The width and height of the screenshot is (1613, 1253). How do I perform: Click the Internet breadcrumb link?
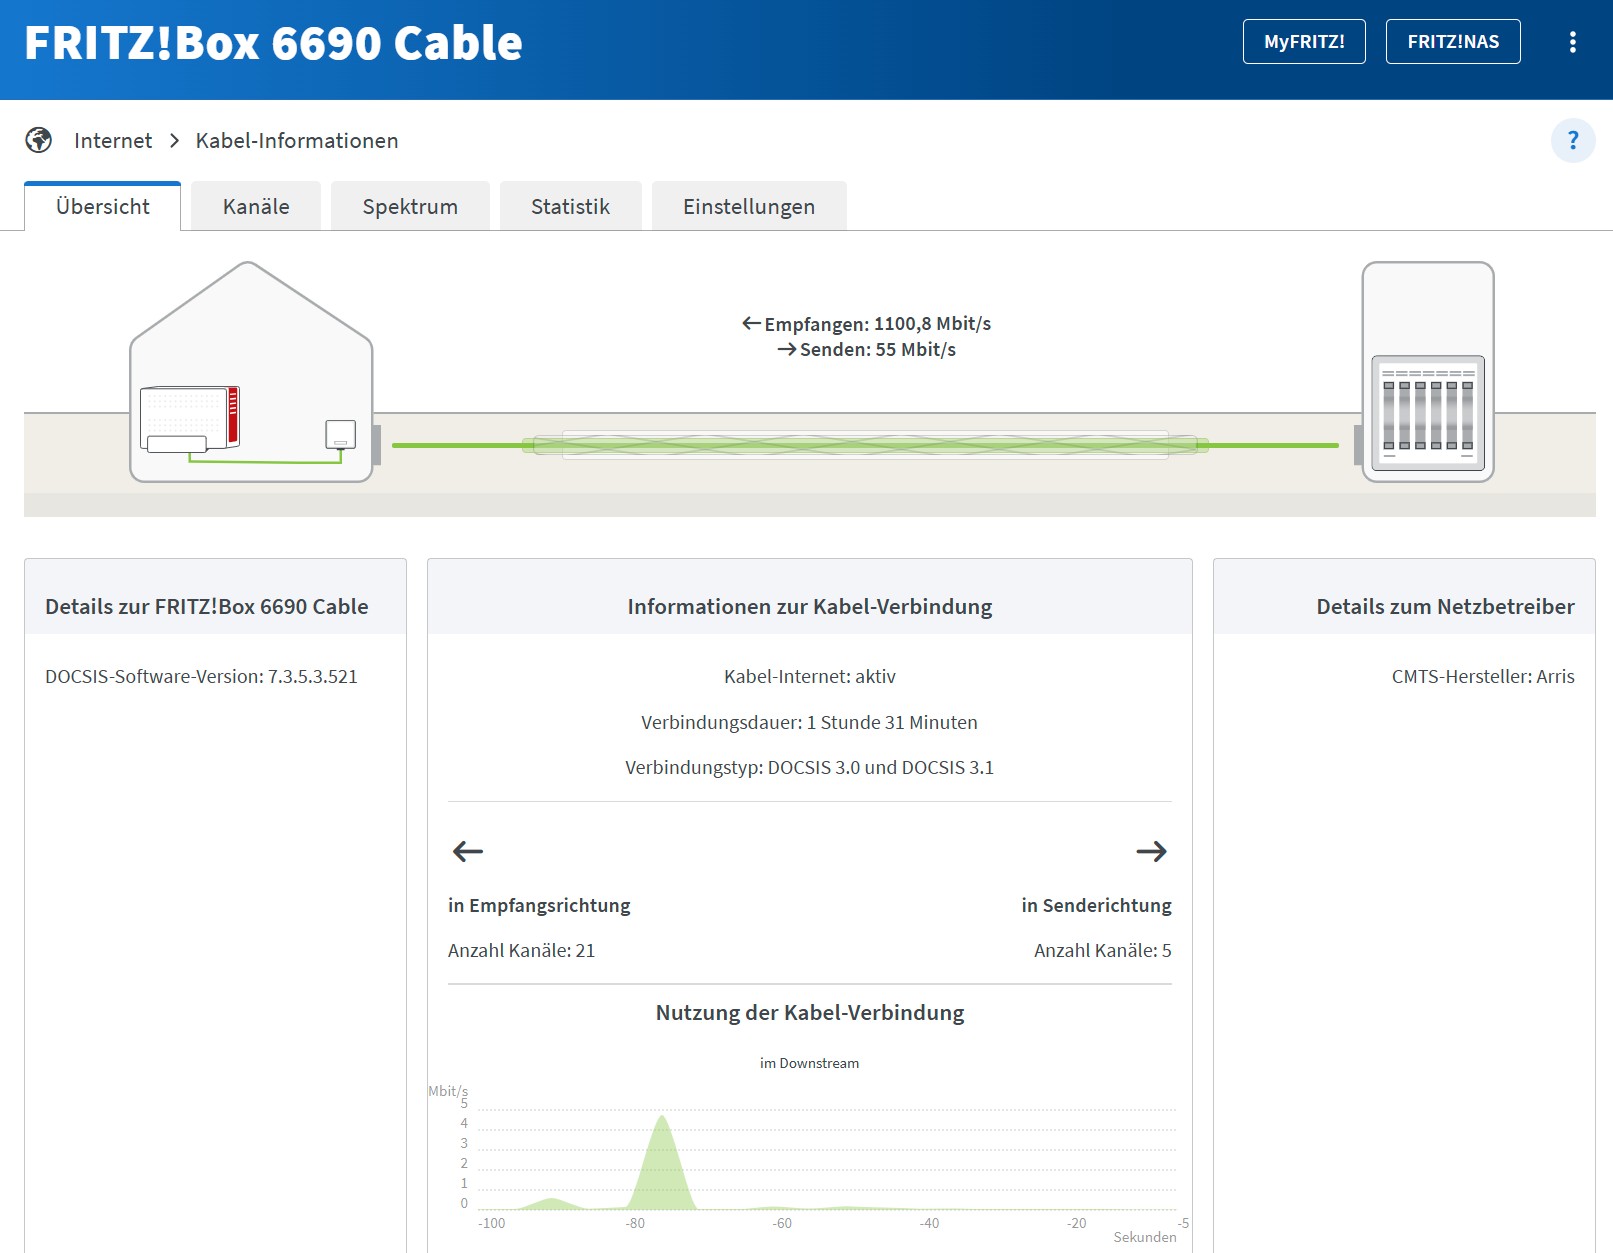pos(113,141)
